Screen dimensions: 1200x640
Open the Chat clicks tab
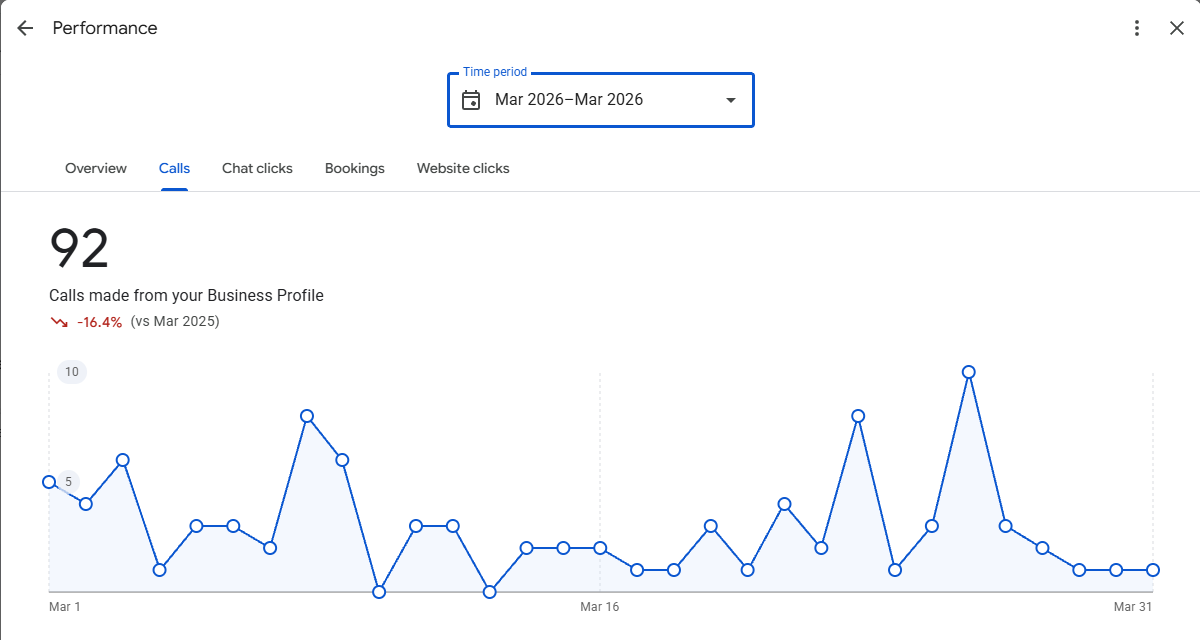coord(257,168)
